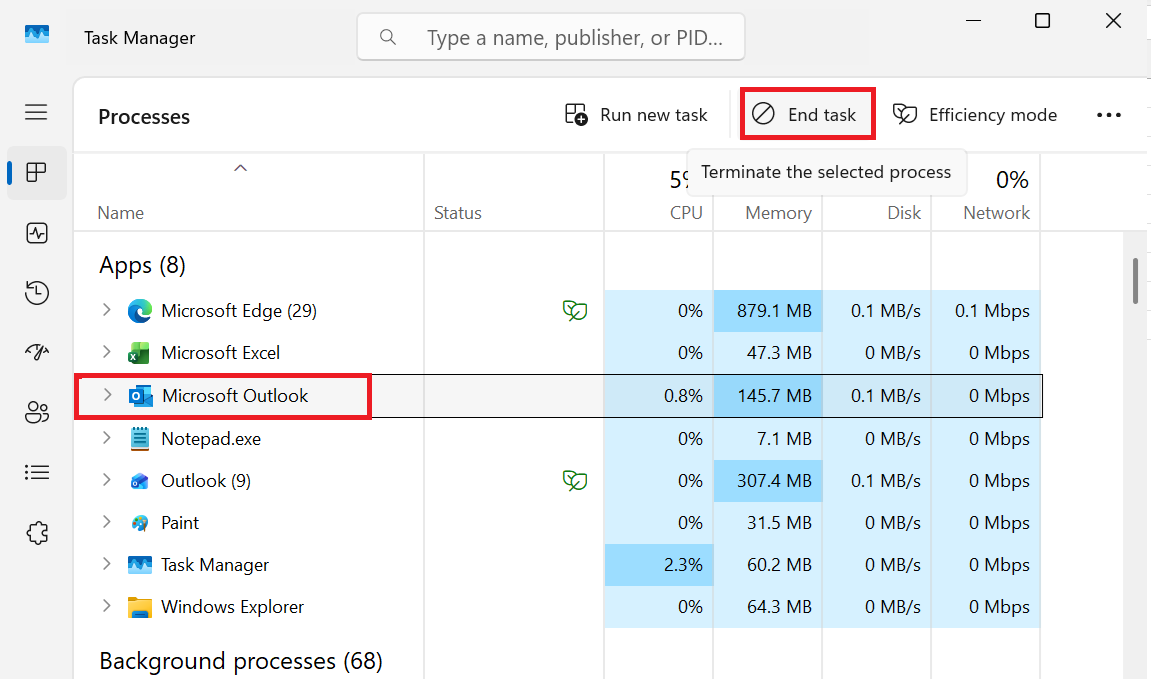The height and width of the screenshot is (679, 1151).
Task: Expand the Microsoft Outlook process group
Action: coord(107,395)
